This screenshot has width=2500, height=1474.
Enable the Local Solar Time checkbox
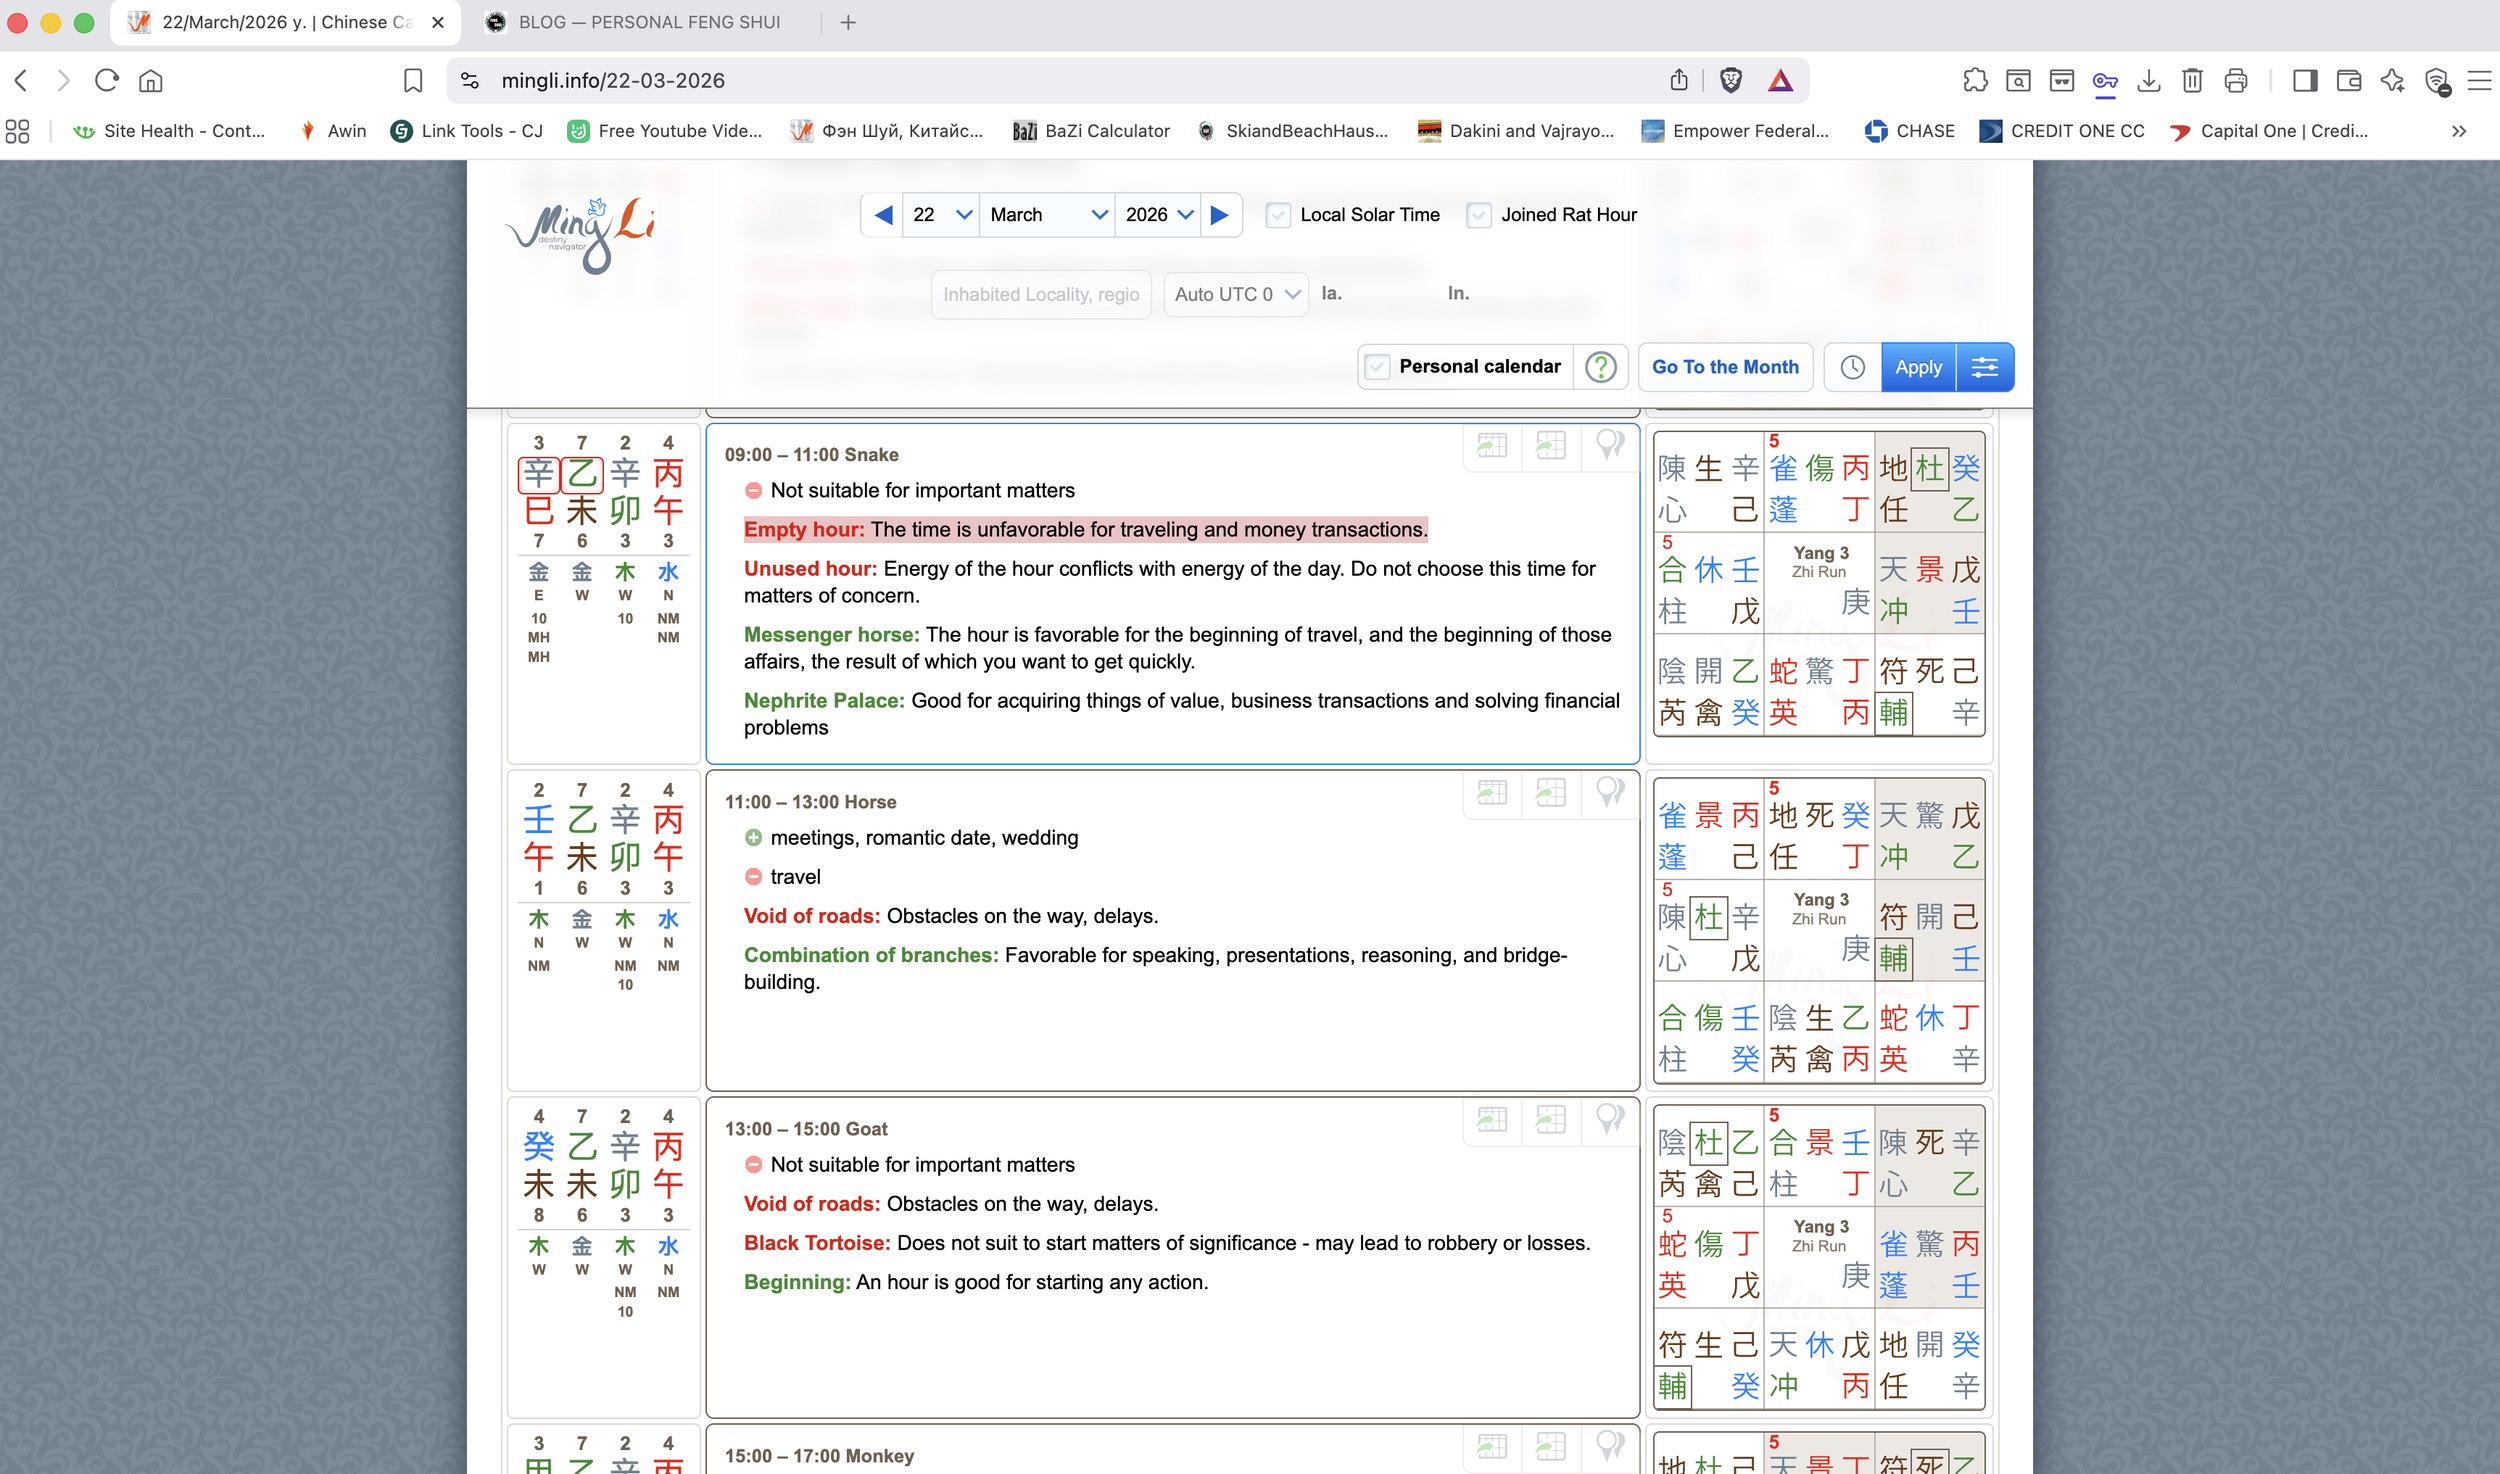1277,215
